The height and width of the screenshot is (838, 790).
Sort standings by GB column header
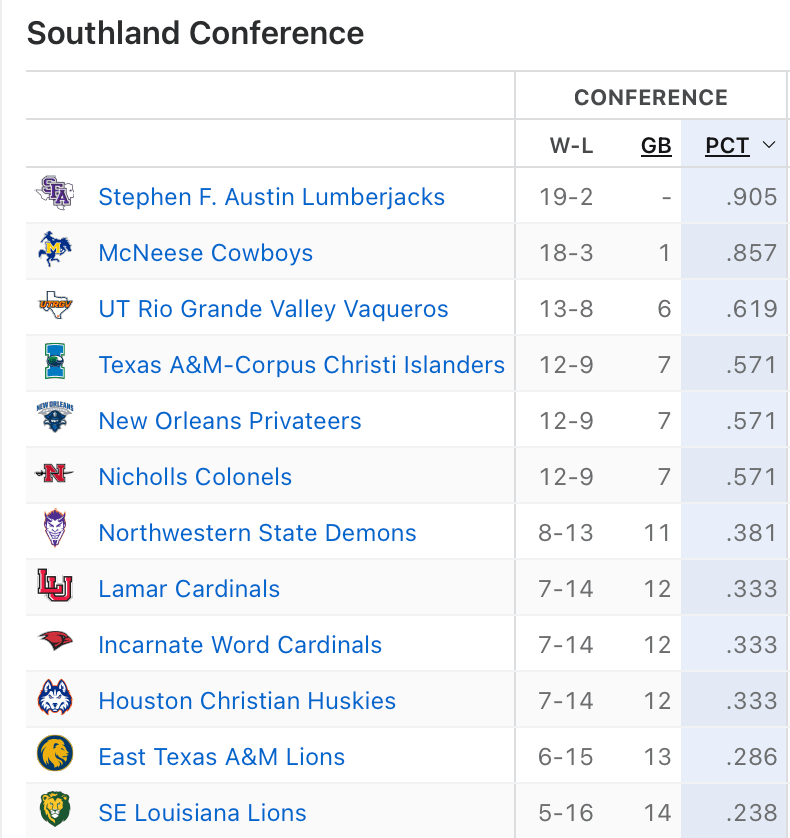(x=656, y=146)
